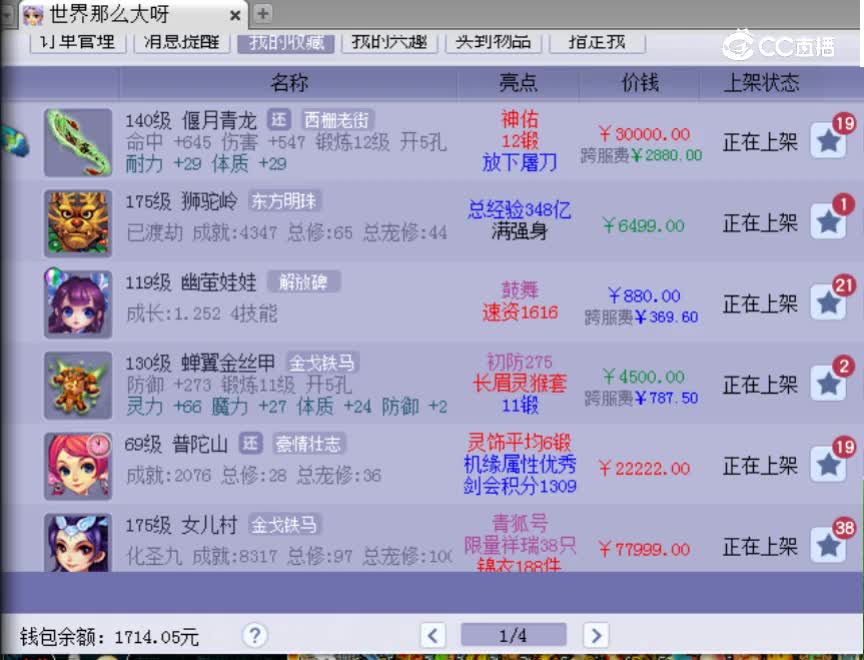The height and width of the screenshot is (660, 864).
Task: Click the 119级 幽萤娃娃 item name
Action: [x=191, y=283]
